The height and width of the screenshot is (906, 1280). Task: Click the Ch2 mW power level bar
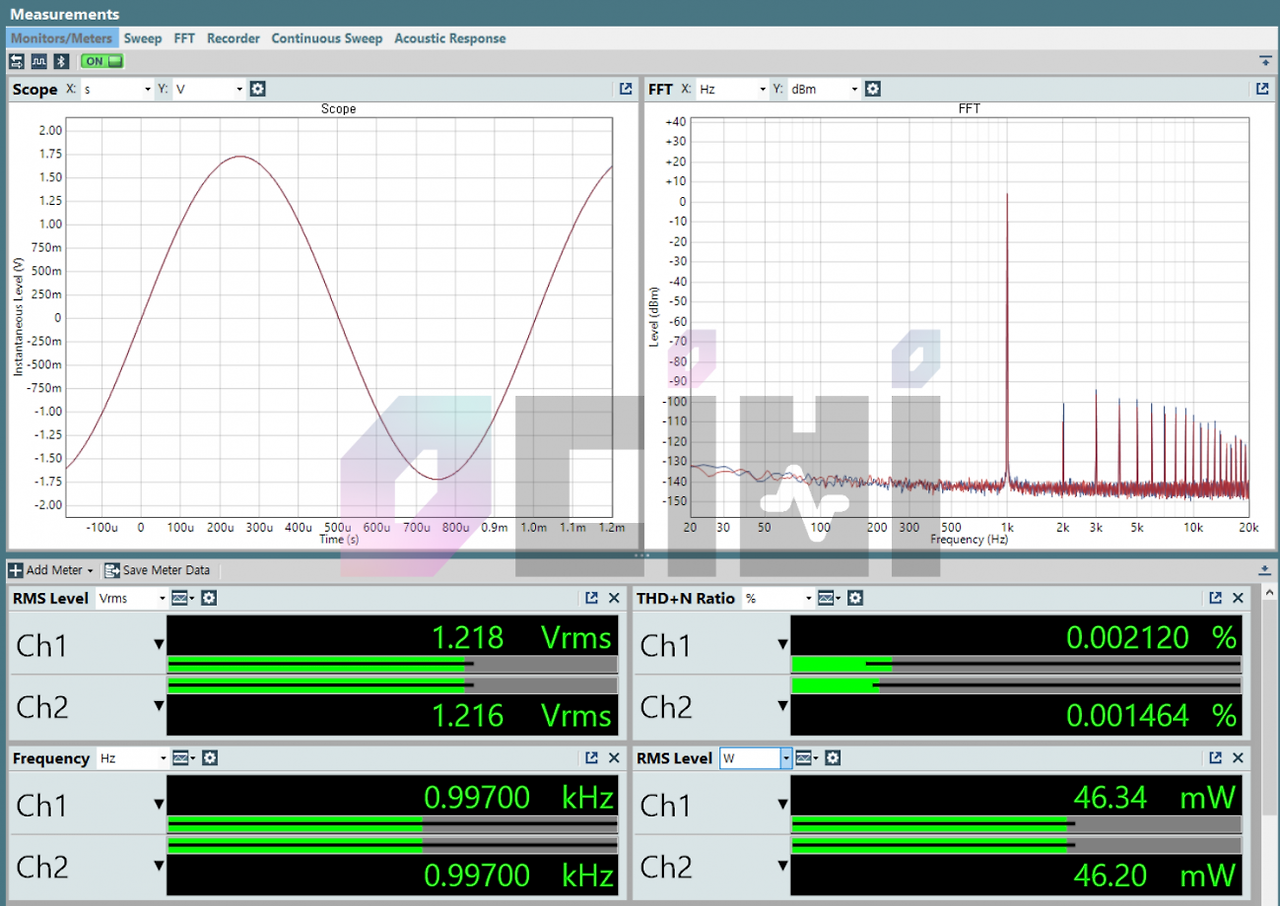pyautogui.click(x=1016, y=846)
